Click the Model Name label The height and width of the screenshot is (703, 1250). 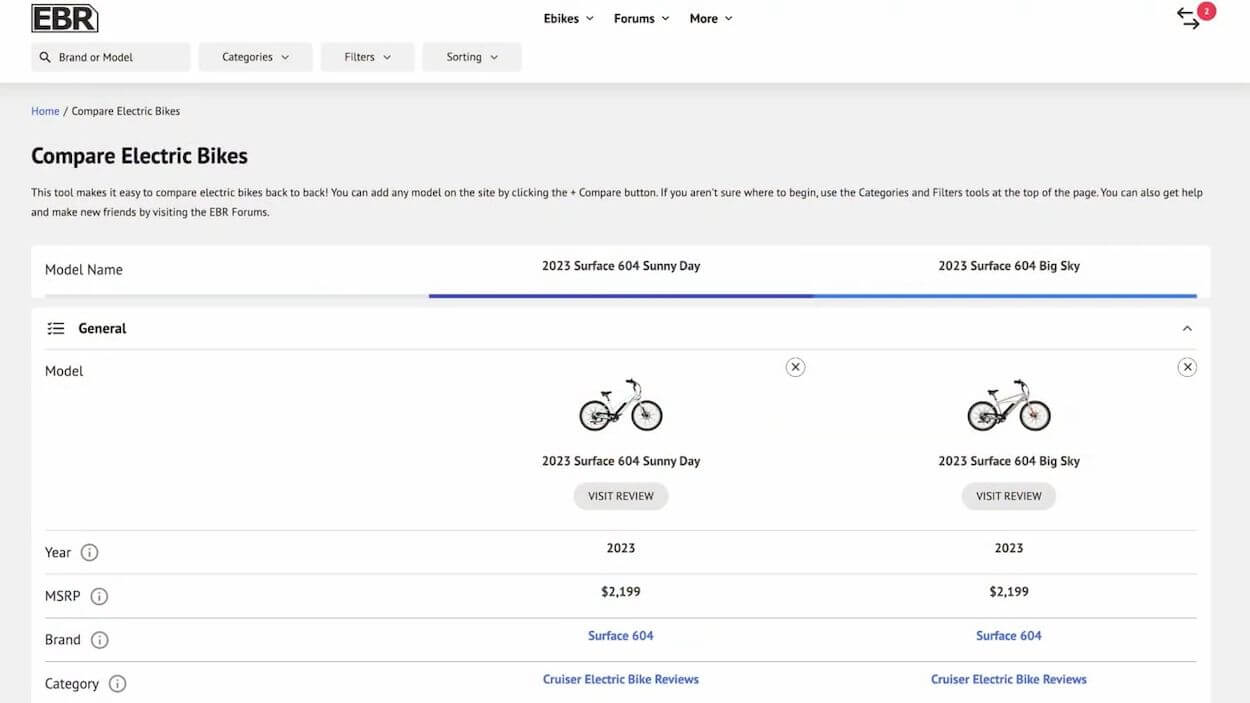pyautogui.click(x=84, y=270)
